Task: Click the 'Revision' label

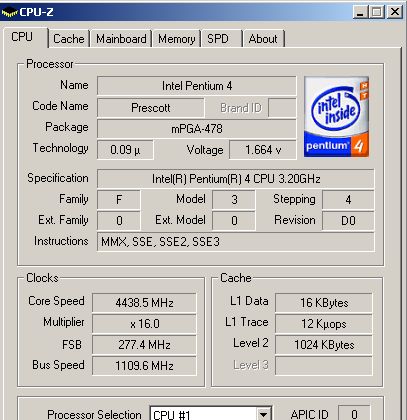Action: click(295, 220)
